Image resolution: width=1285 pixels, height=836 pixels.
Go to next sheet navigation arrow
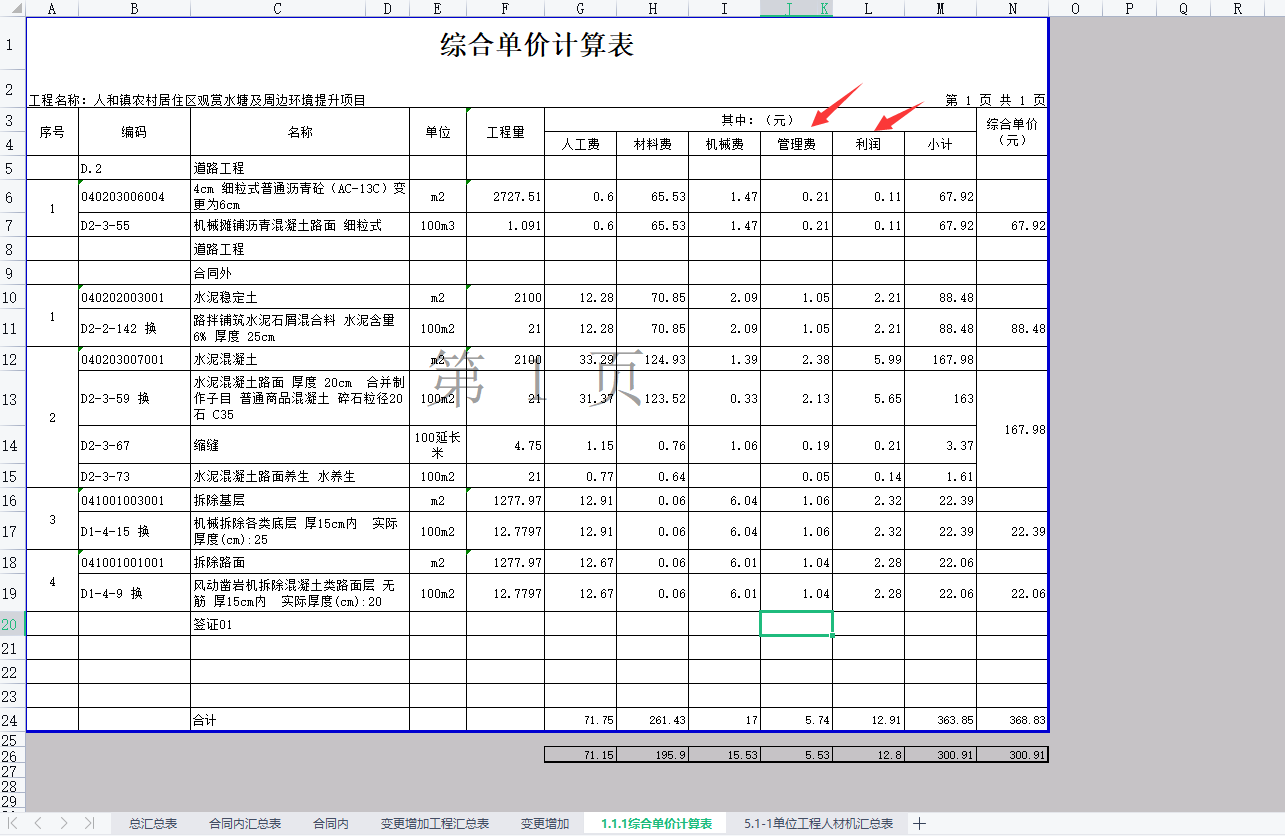click(x=64, y=823)
